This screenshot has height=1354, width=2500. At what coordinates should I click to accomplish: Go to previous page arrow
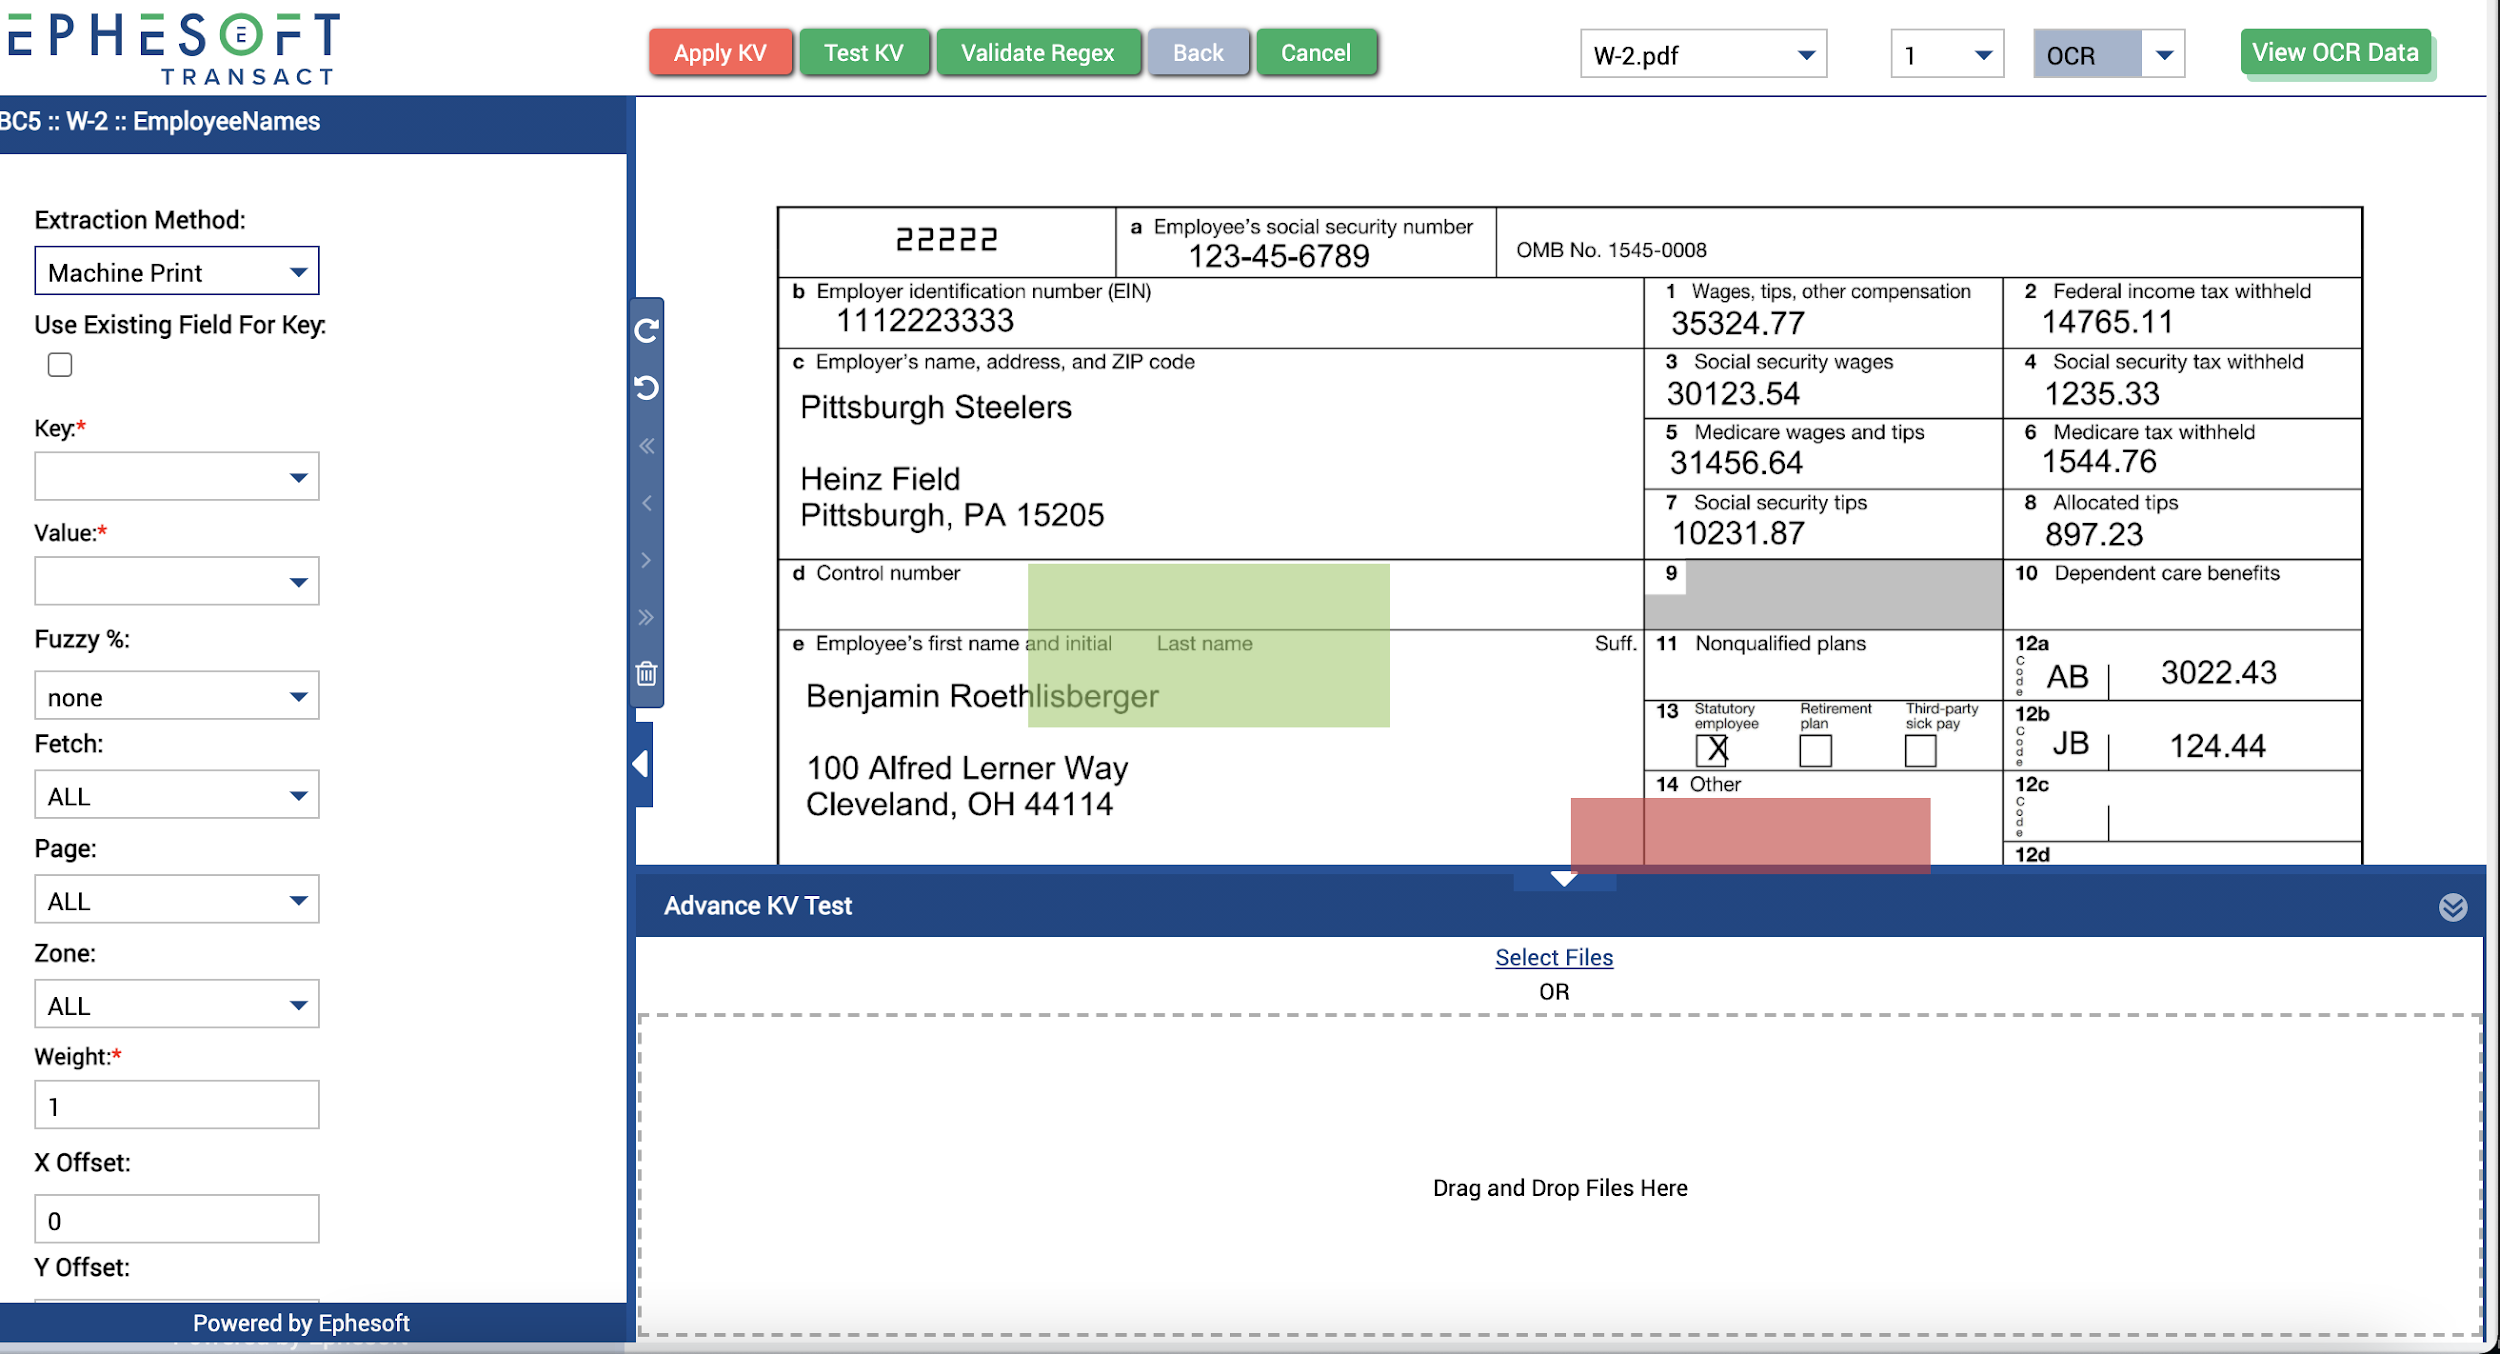[x=647, y=503]
